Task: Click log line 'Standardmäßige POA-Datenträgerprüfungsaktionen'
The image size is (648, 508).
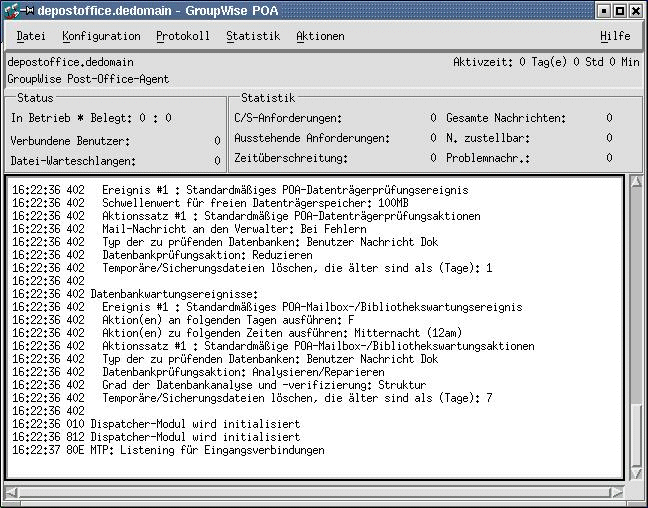Action: pos(246,216)
